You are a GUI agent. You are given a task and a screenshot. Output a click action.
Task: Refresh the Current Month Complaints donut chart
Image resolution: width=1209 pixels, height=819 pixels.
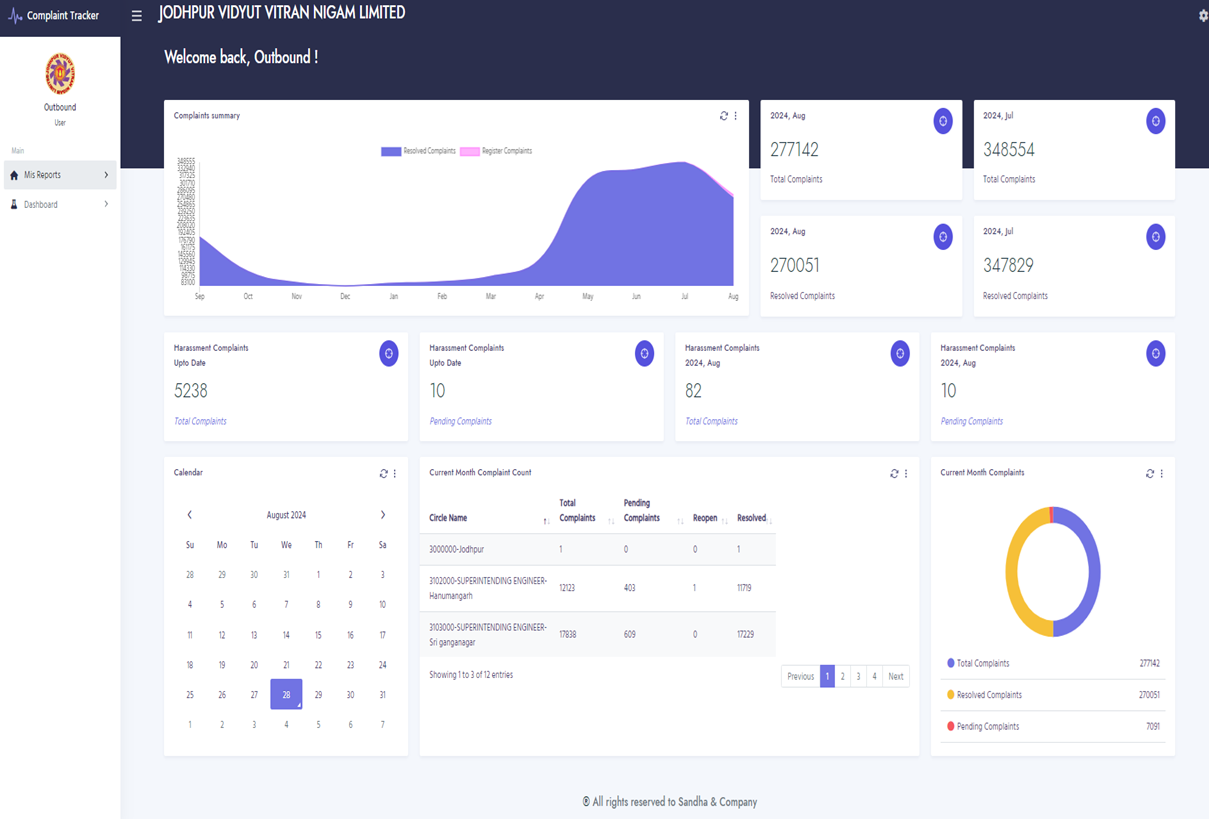pyautogui.click(x=1150, y=474)
